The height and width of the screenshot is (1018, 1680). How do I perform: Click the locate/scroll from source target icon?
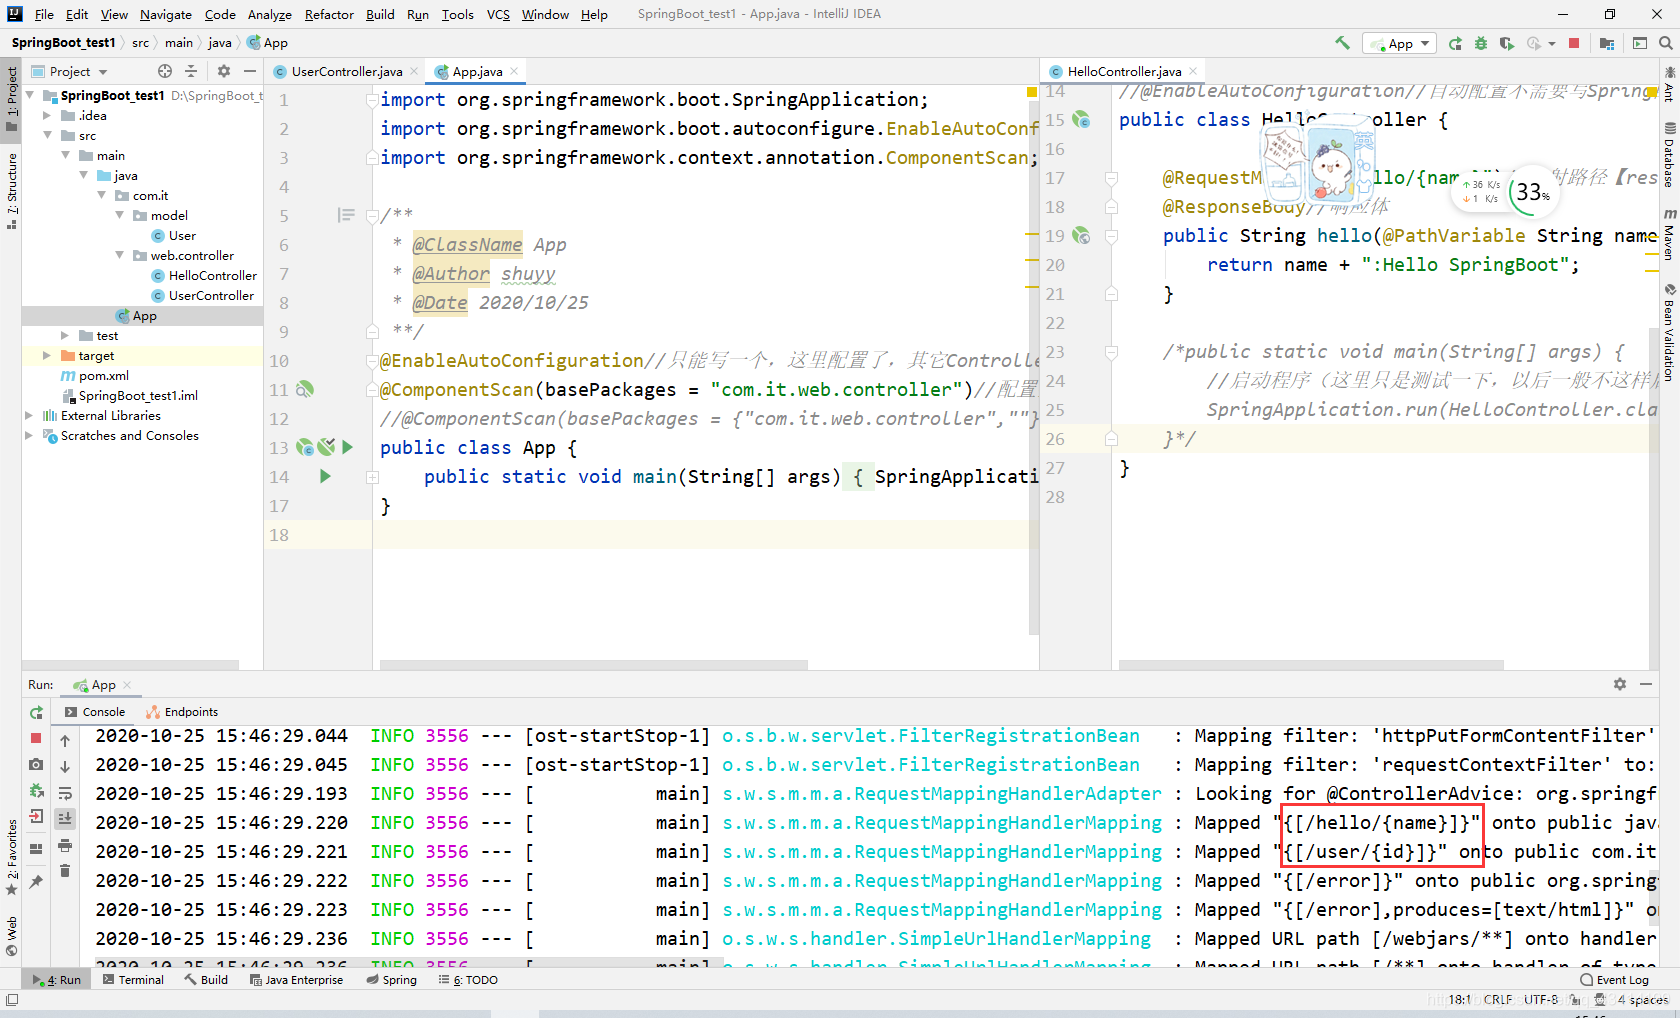(165, 71)
